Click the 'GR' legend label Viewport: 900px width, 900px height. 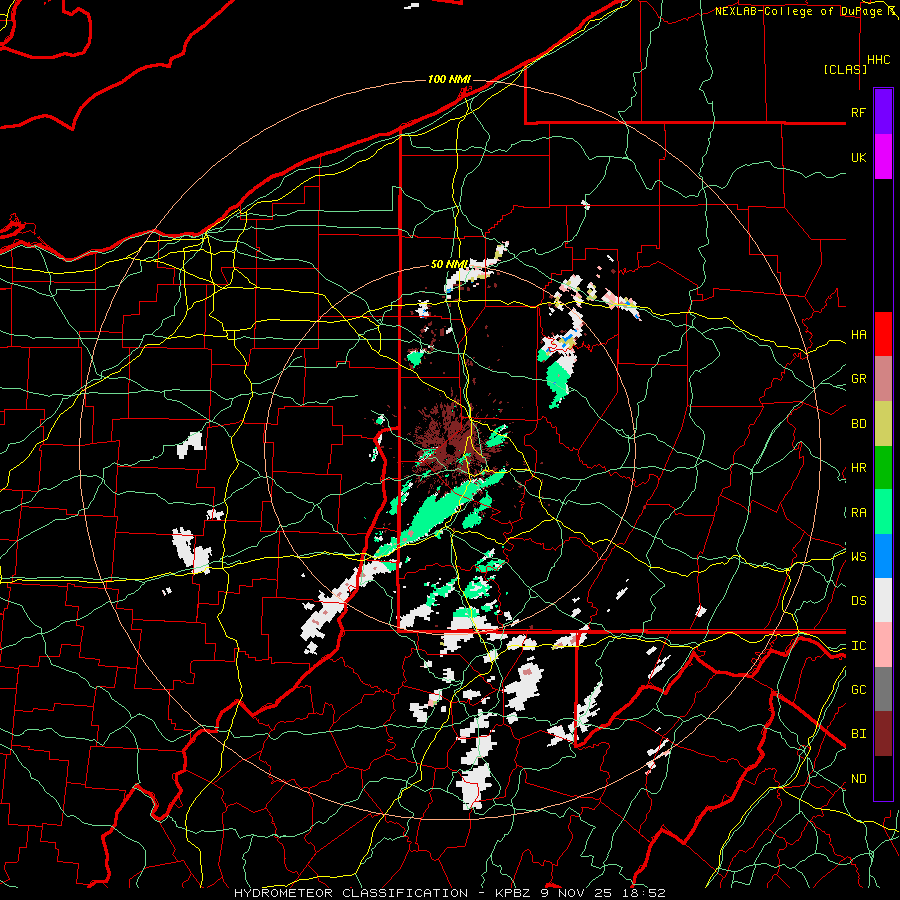[x=858, y=379]
